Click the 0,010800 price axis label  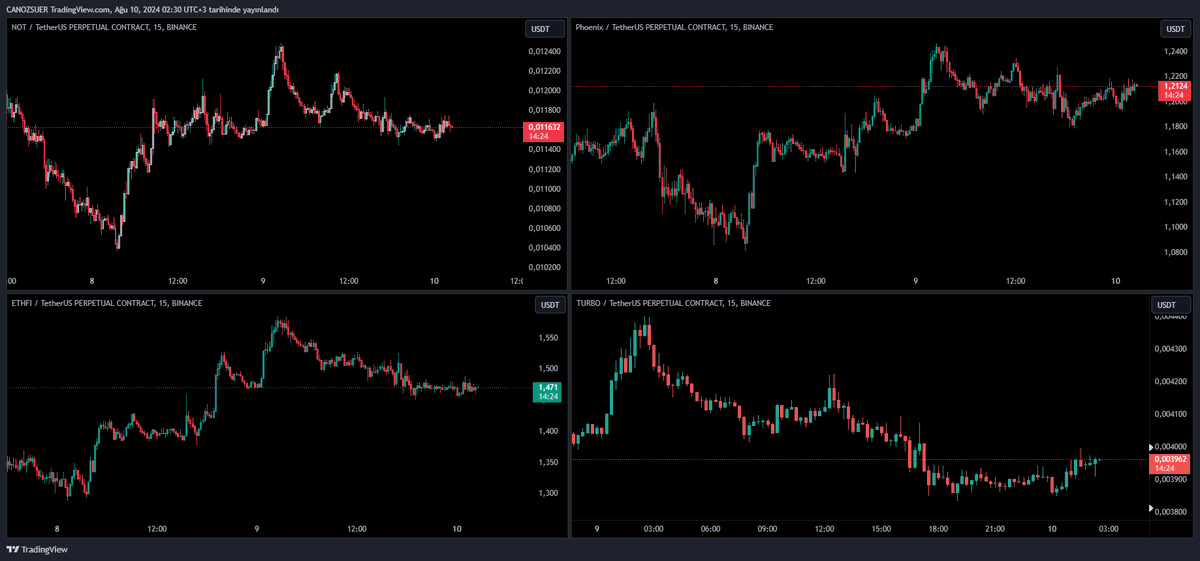point(544,209)
